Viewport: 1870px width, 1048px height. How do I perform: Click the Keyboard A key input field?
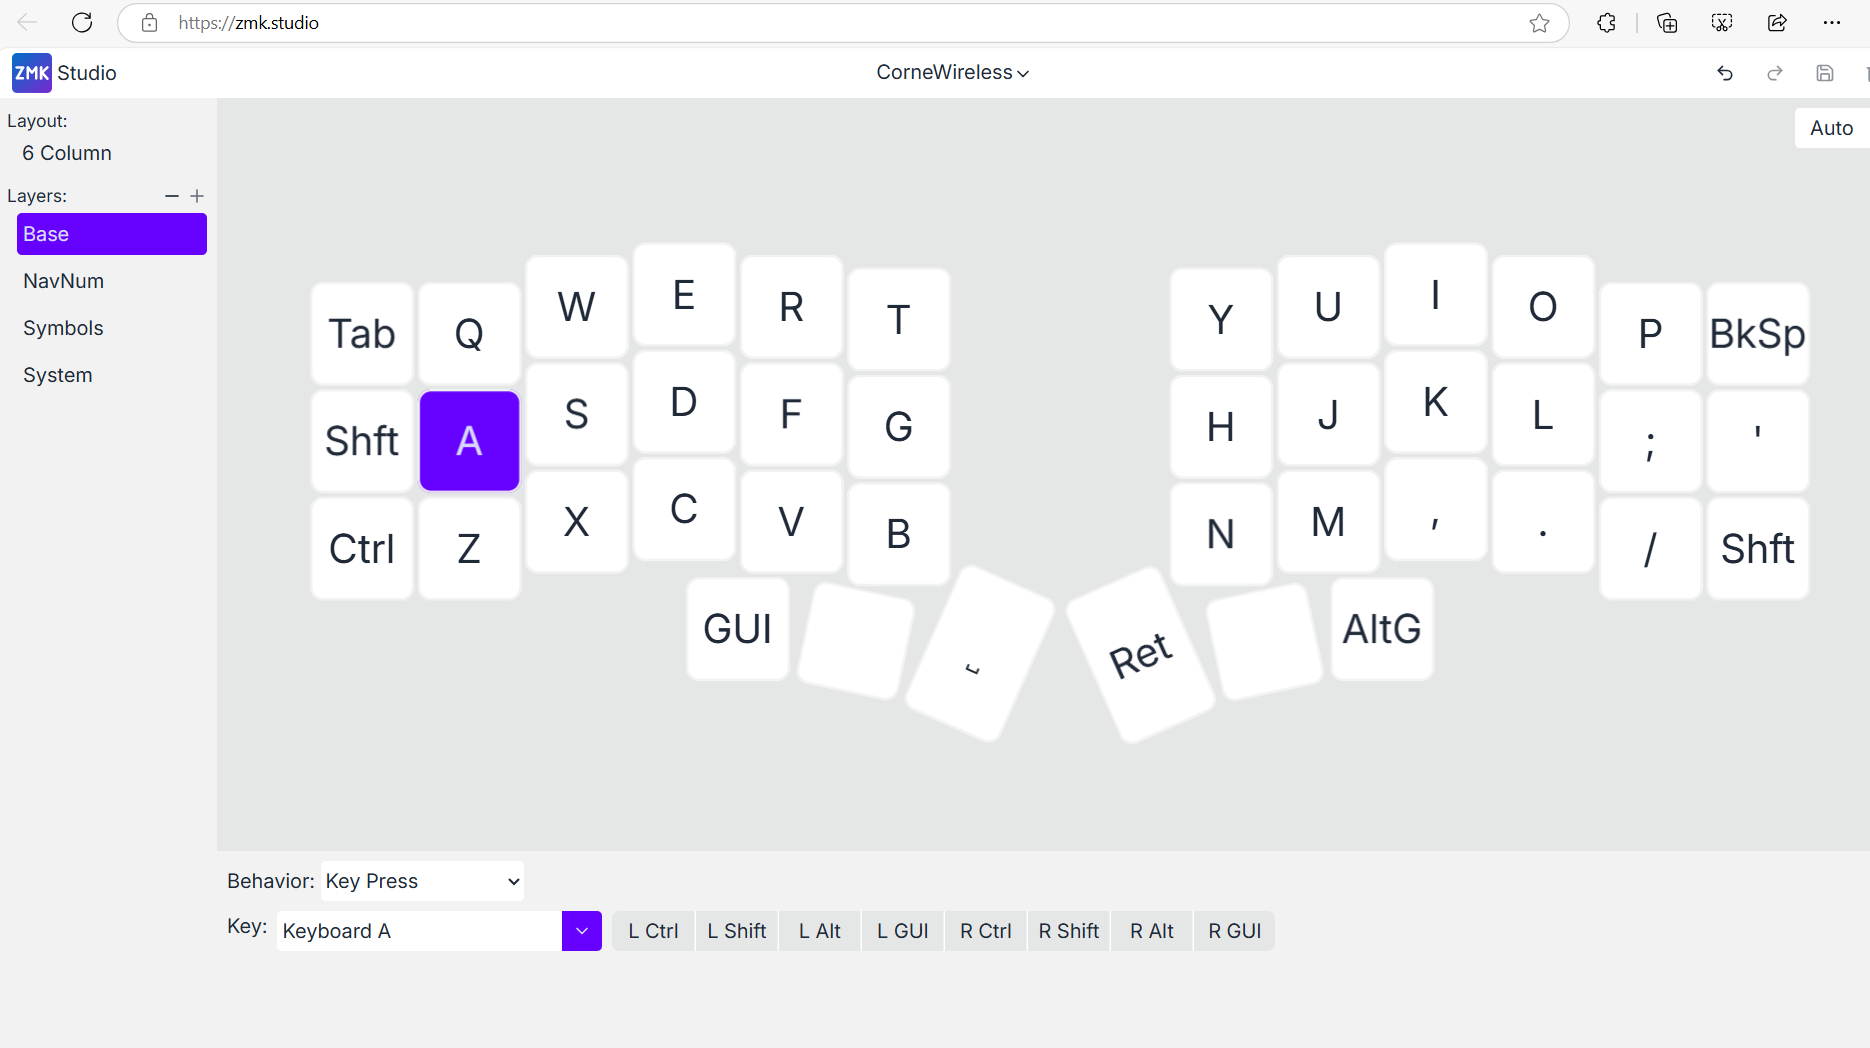[418, 931]
